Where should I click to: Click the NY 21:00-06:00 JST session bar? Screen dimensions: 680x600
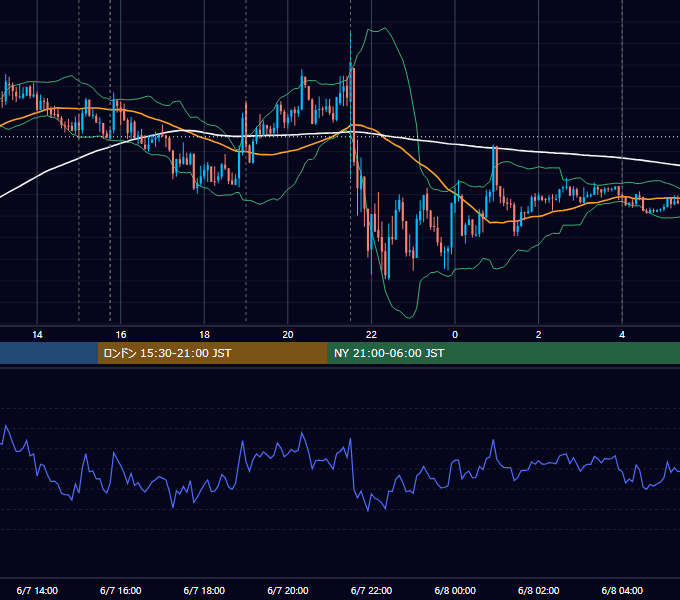(x=503, y=353)
